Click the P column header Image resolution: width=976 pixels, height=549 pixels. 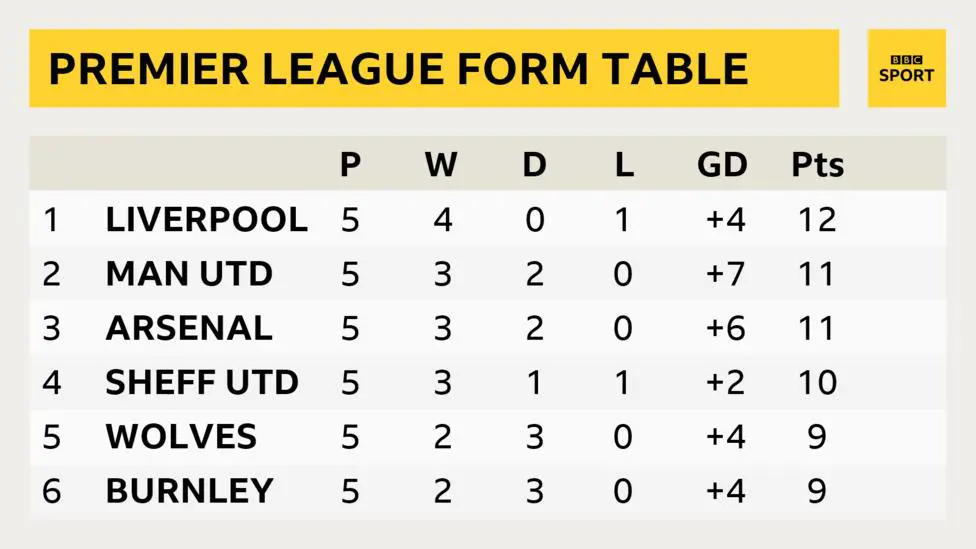[350, 164]
